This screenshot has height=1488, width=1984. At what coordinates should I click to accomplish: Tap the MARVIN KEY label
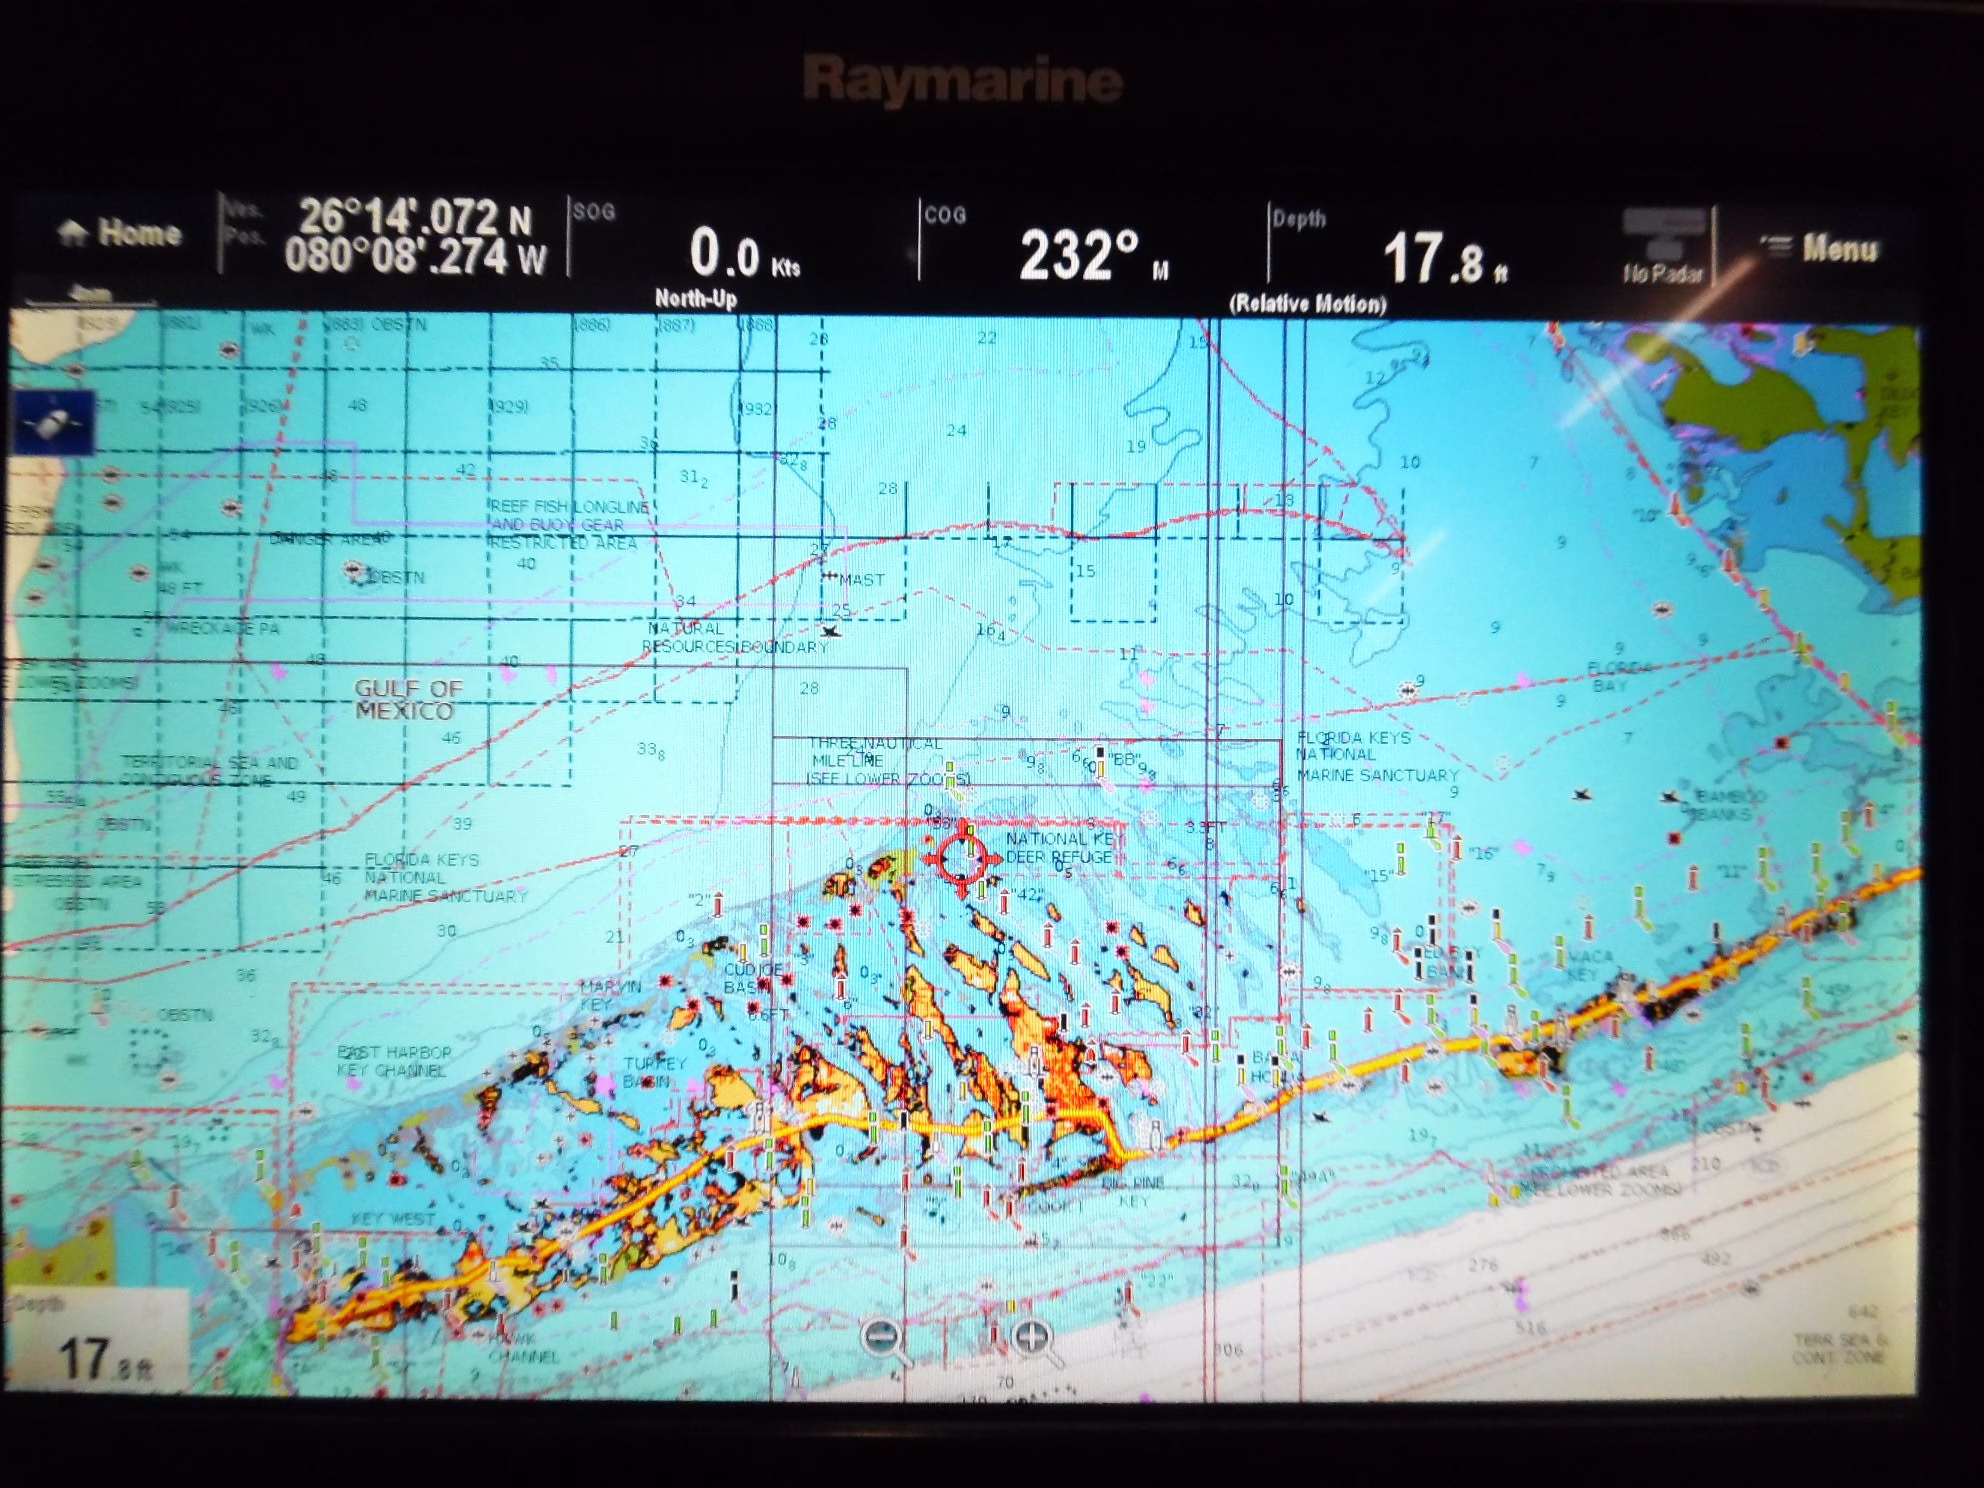[x=610, y=995]
